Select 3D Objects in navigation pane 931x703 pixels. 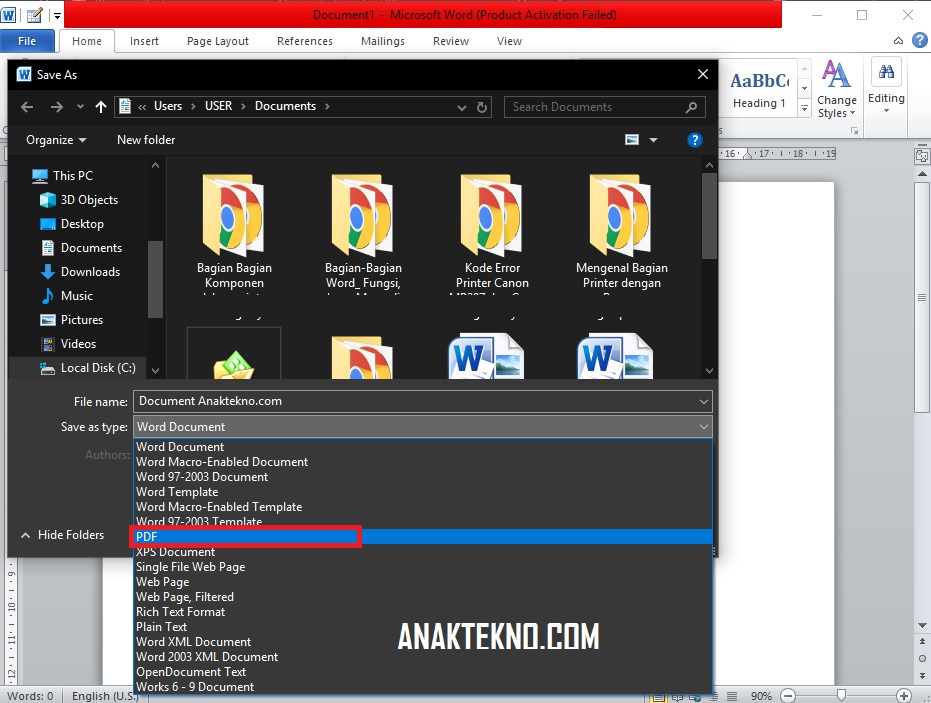point(79,200)
